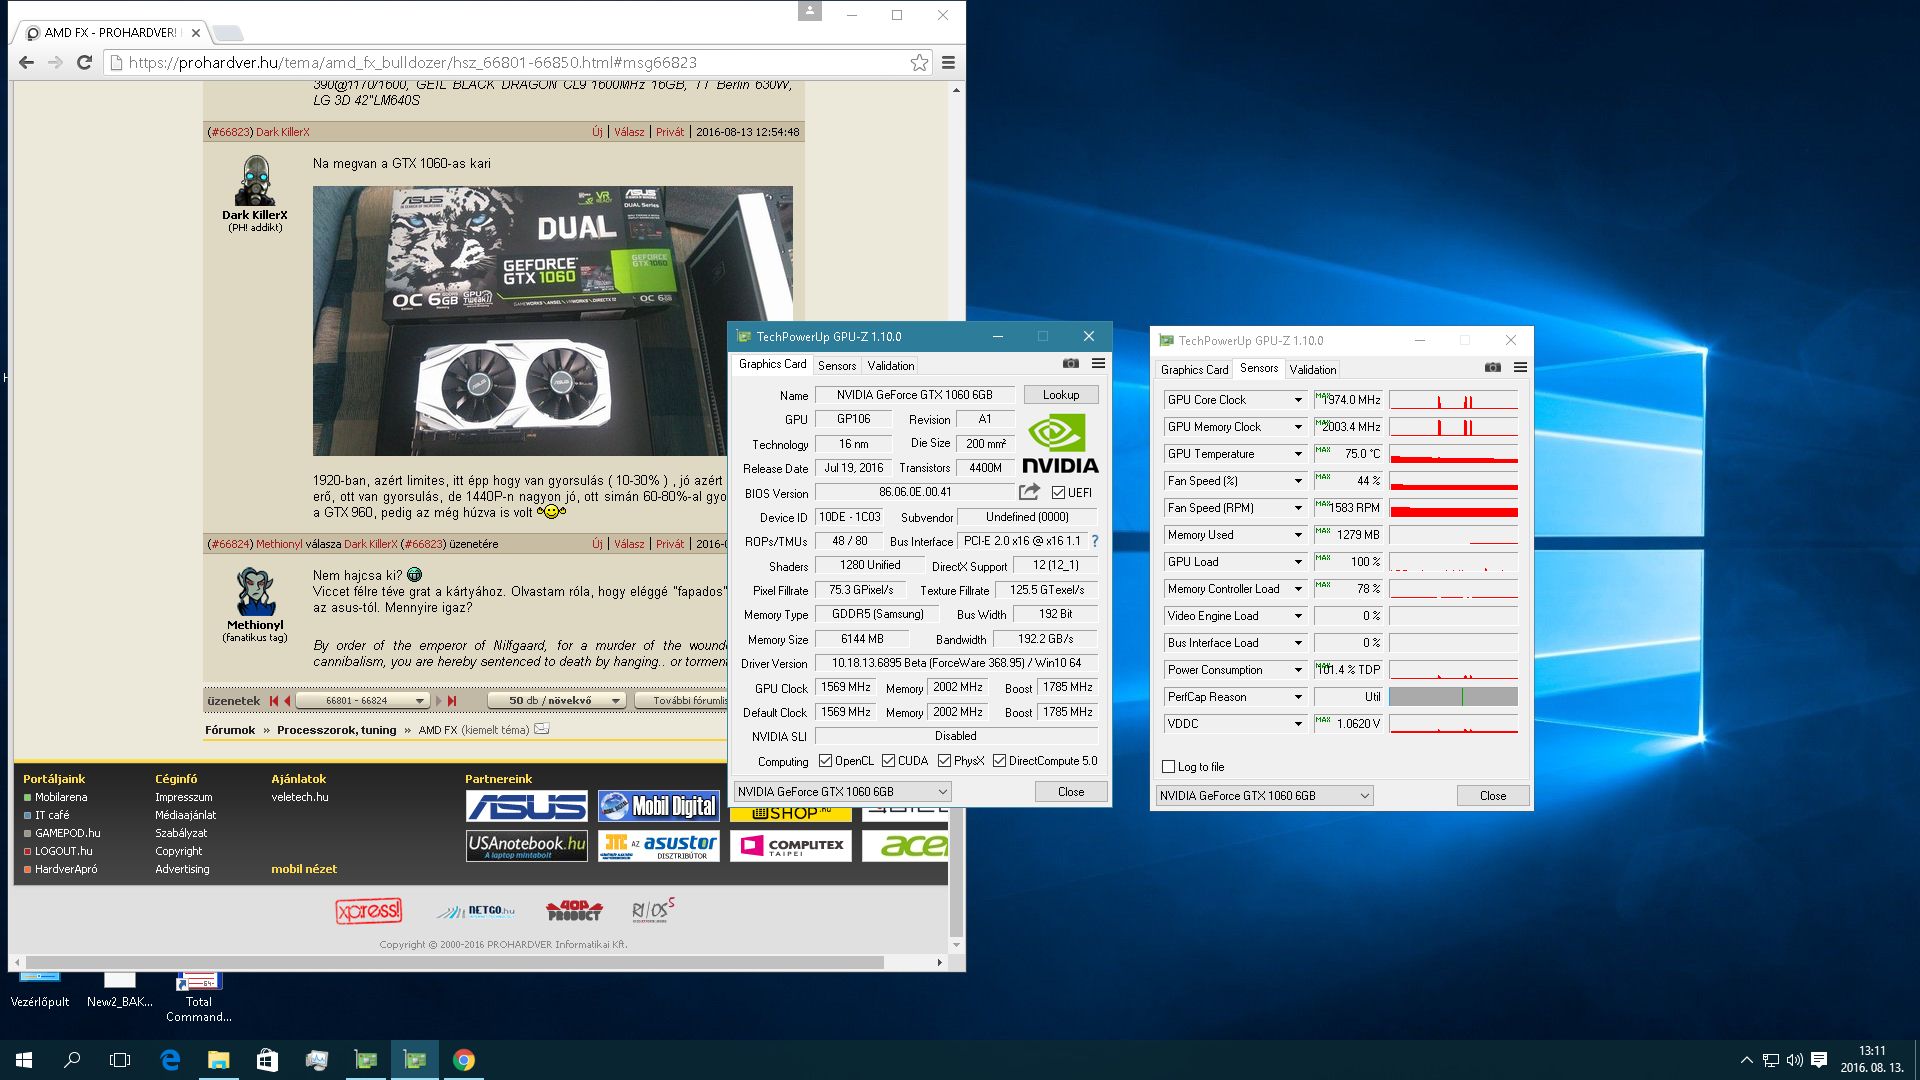Screen dimensions: 1920x1080
Task: Switch to Chrome via taskbar icon
Action: coord(464,1060)
